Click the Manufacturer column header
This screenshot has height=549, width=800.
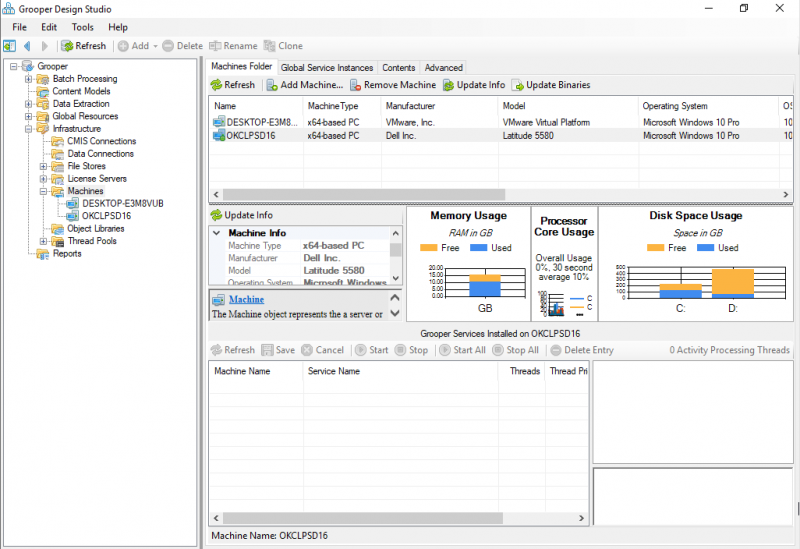tap(410, 106)
